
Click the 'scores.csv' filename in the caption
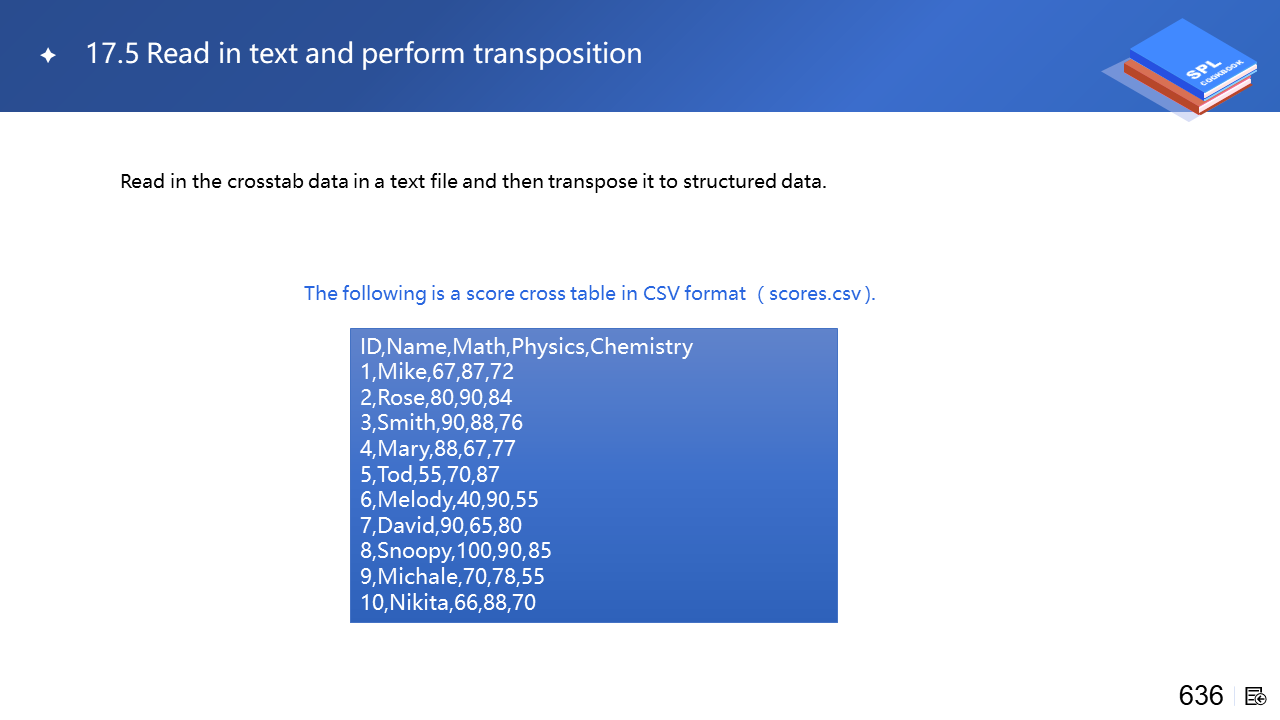815,293
